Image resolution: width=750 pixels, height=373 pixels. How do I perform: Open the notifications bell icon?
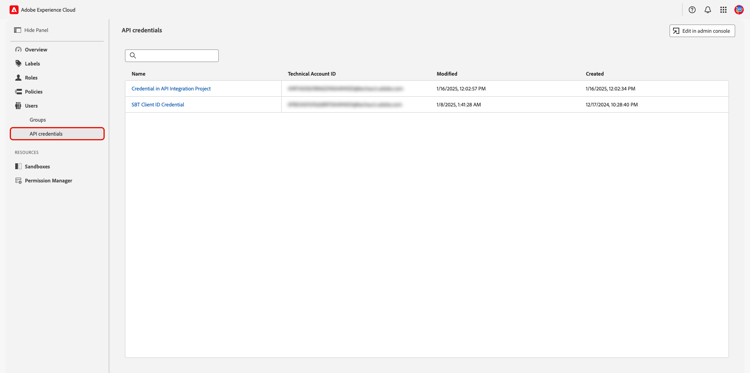[707, 10]
